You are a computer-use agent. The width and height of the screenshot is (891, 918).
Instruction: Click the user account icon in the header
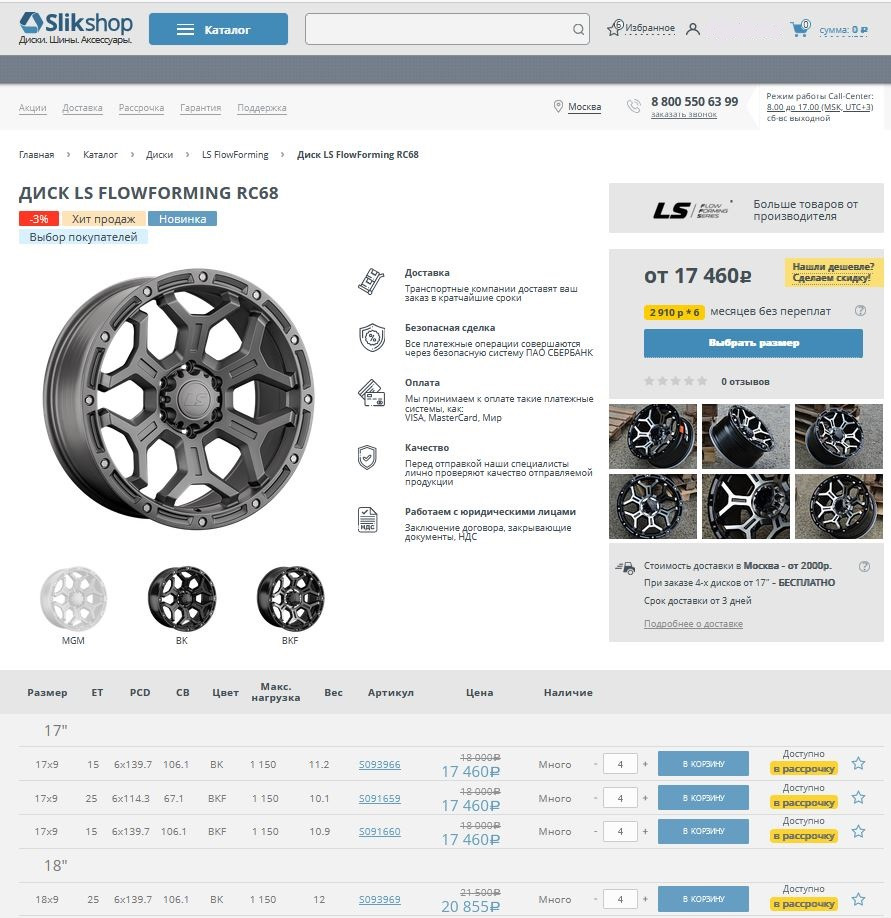point(692,29)
